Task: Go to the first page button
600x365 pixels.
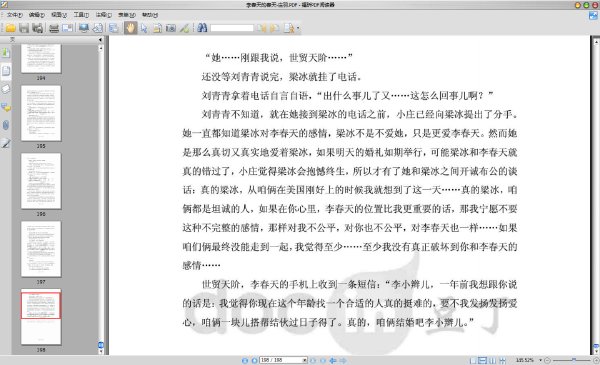Action: point(245,360)
